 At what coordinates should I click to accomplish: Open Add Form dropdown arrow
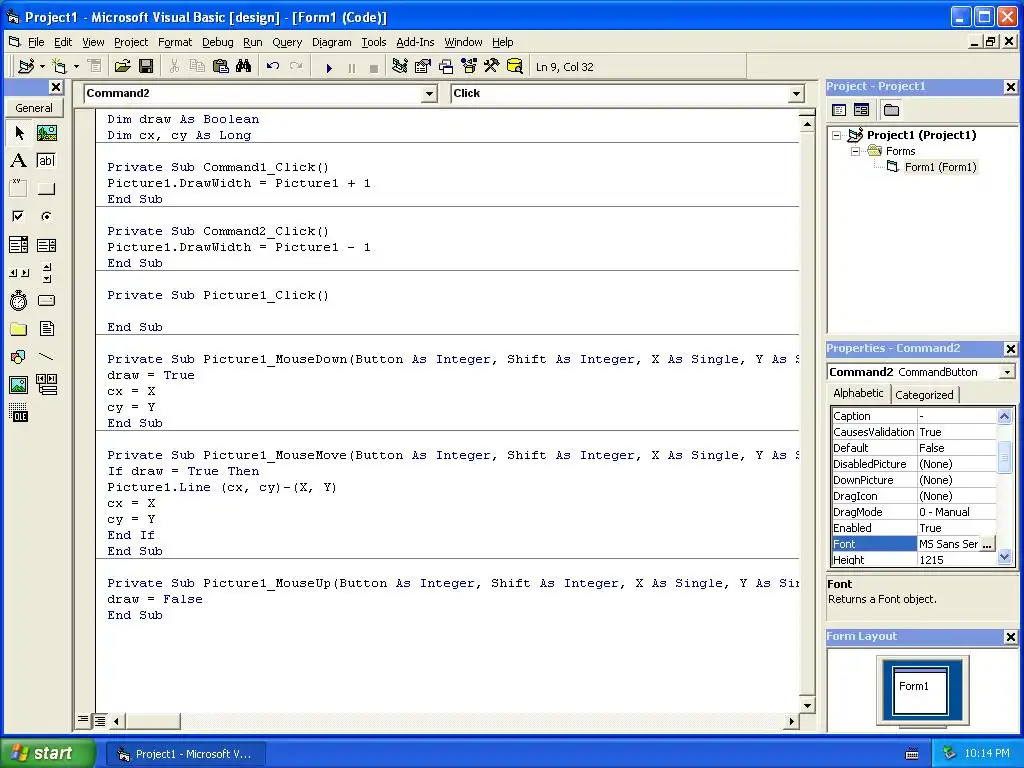(x=76, y=67)
